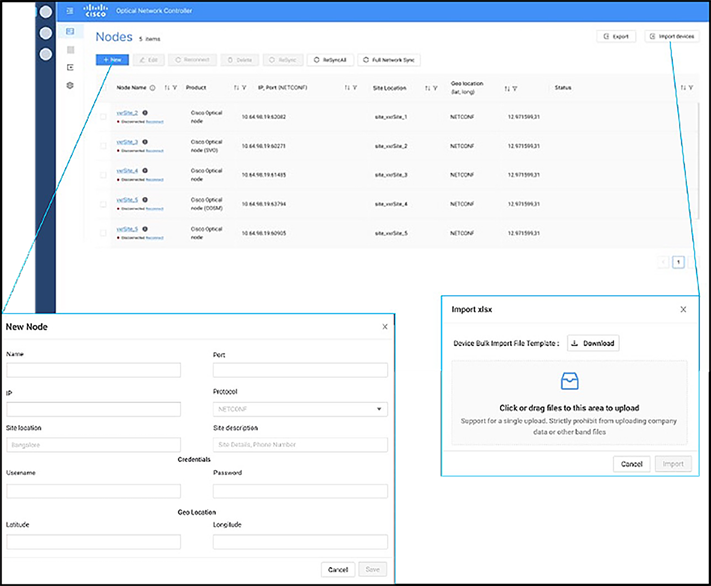
Task: Open the grey square icon below Nodes in sidebar
Action: pyautogui.click(x=70, y=49)
